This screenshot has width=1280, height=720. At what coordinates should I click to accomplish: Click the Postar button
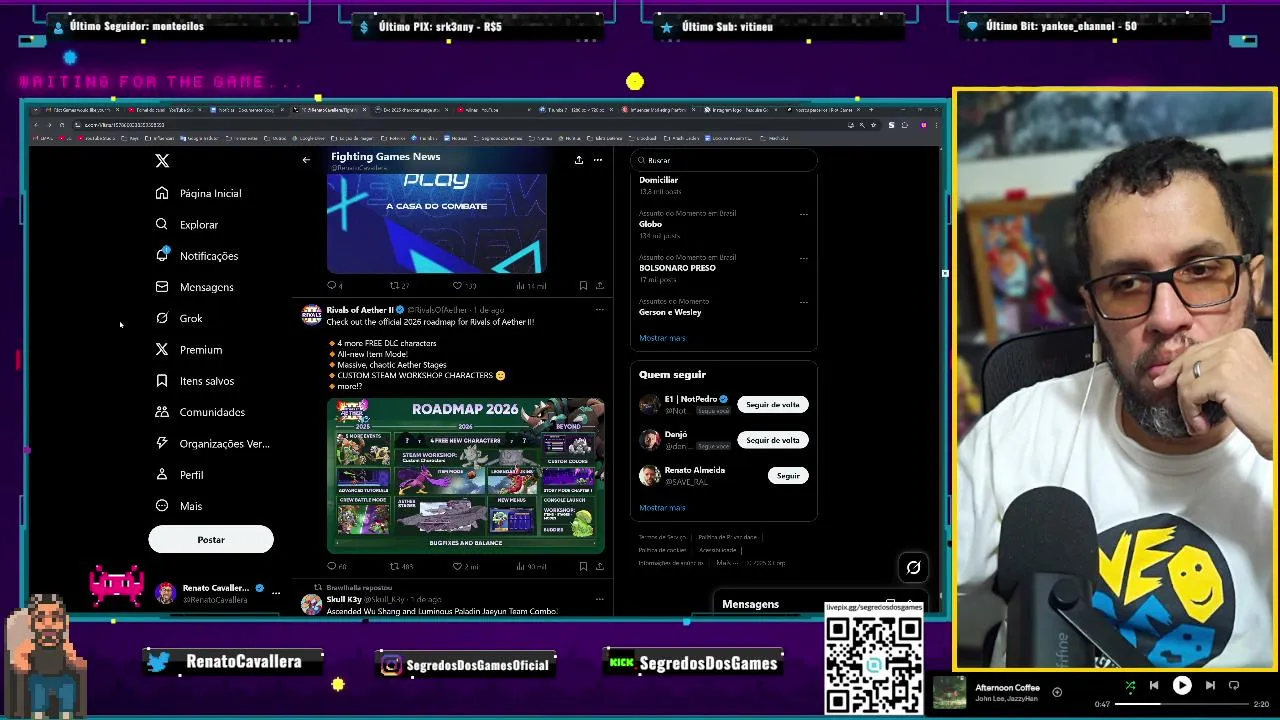click(211, 539)
